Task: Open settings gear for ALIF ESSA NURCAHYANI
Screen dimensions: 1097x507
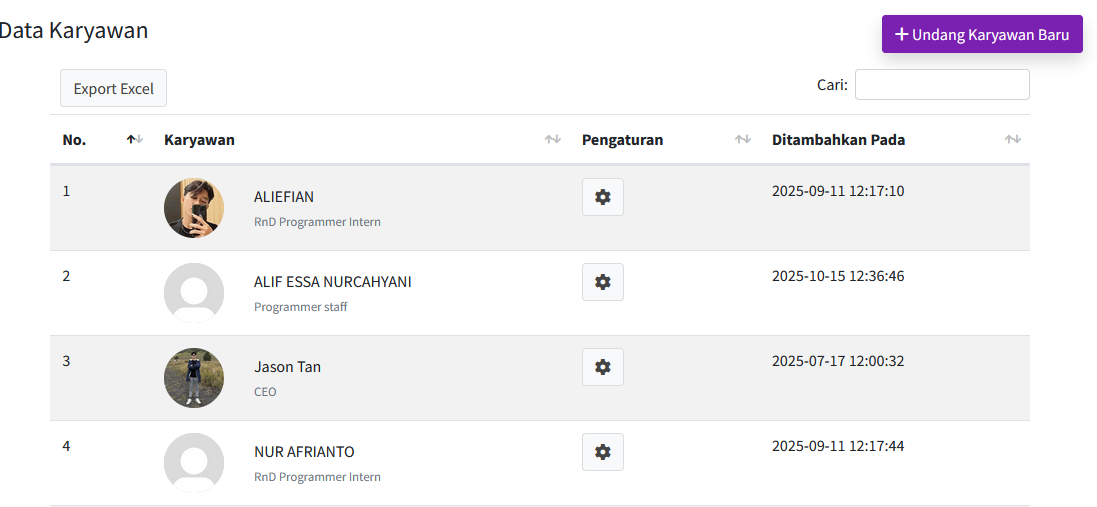Action: pyautogui.click(x=602, y=282)
